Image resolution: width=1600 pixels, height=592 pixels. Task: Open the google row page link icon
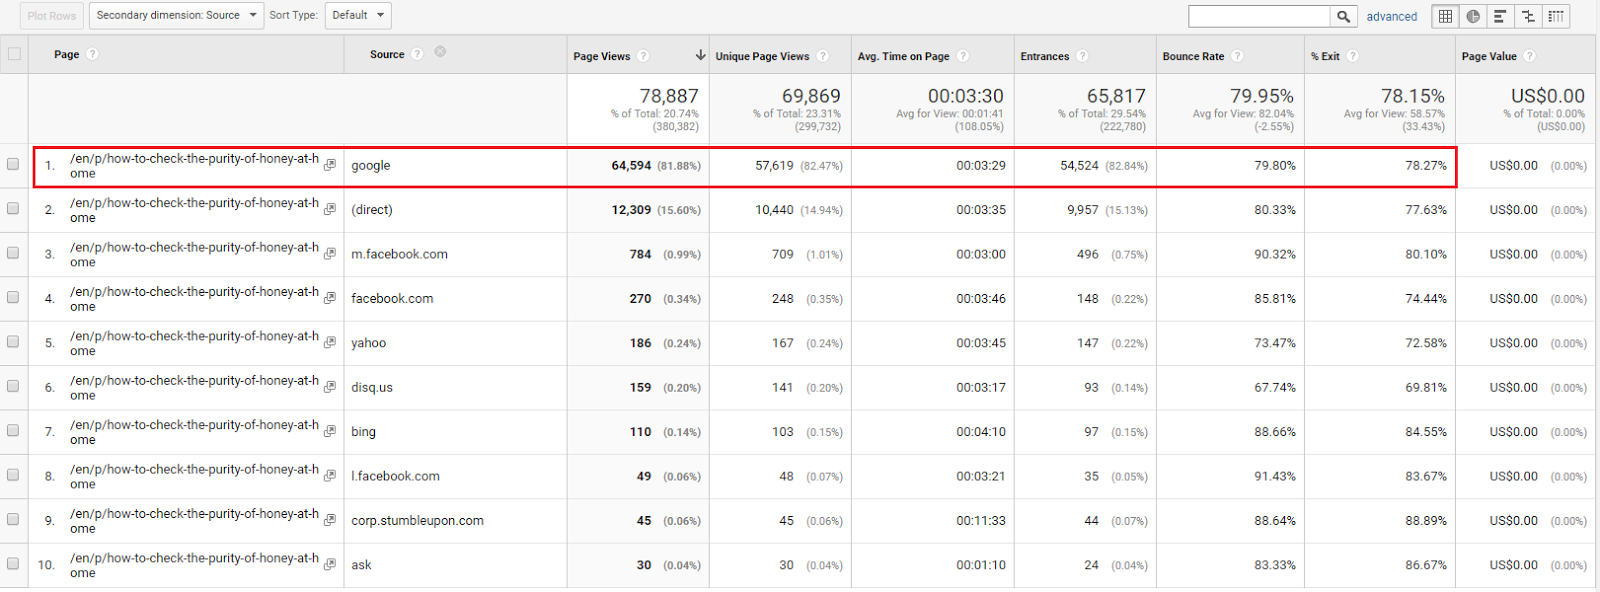coord(330,165)
